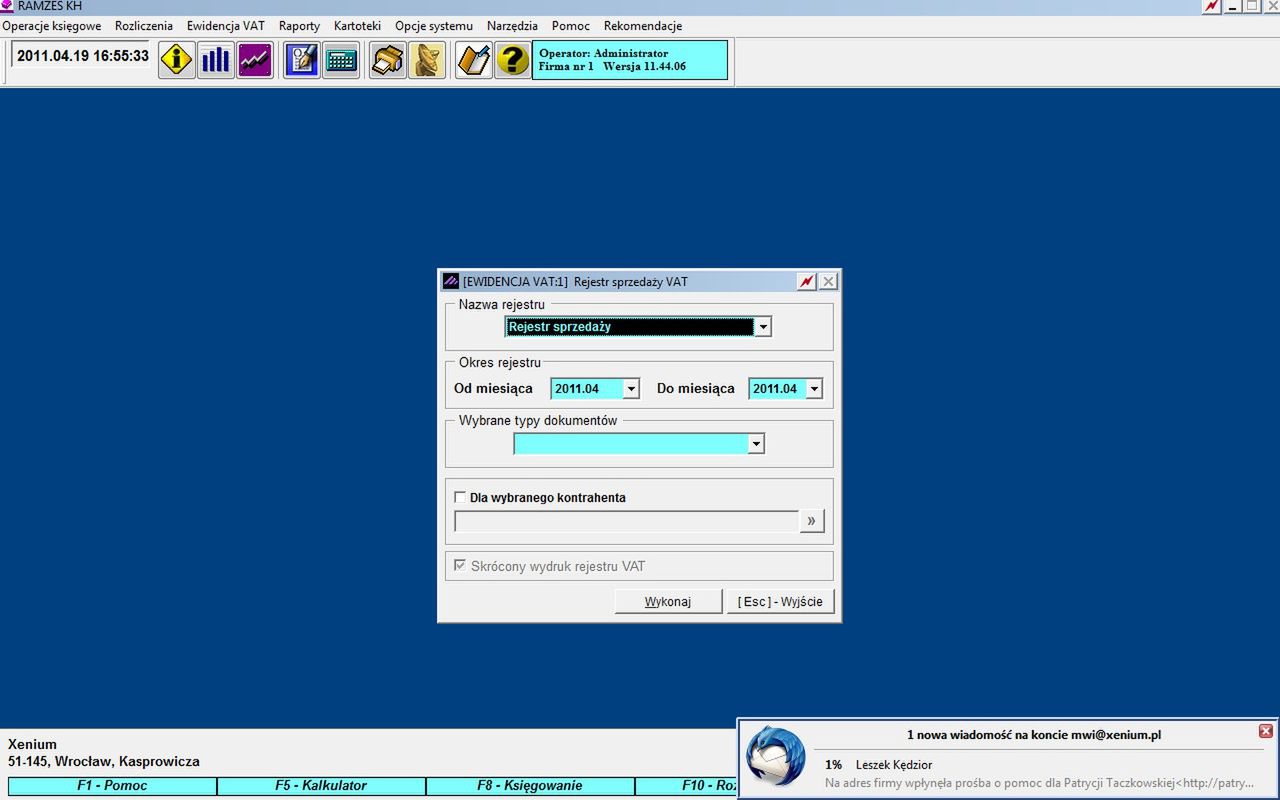Open message from Leszek Kędzior in notification

(x=894, y=765)
